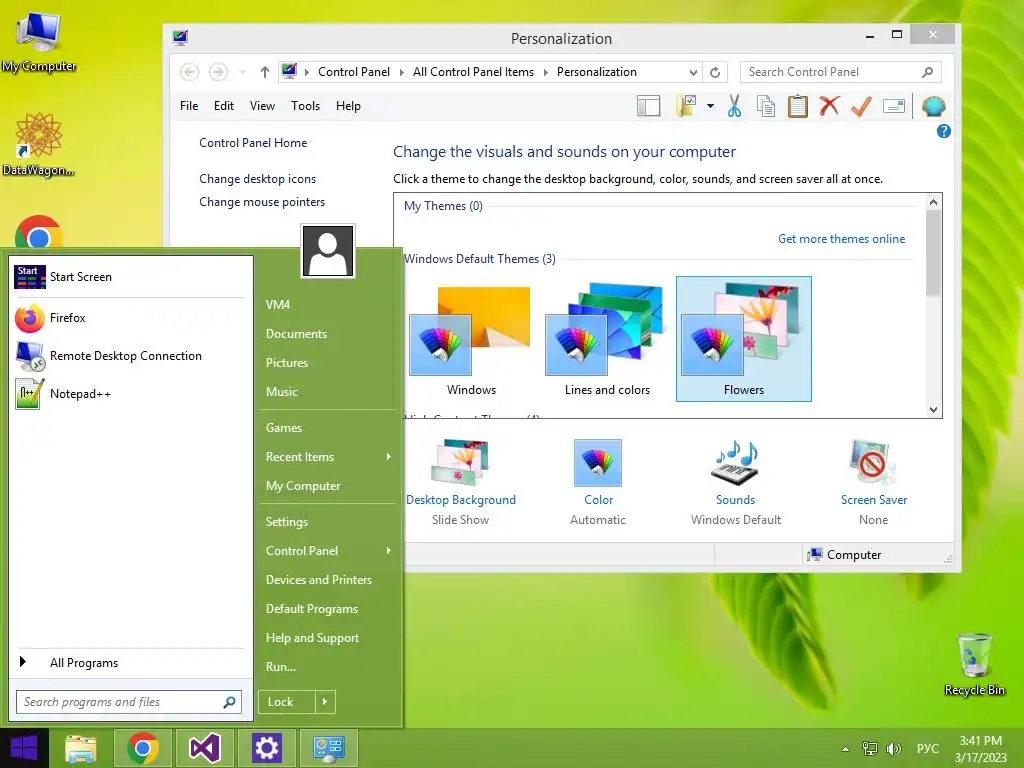This screenshot has height=768, width=1024.
Task: Open Documents in start menu
Action: (296, 334)
